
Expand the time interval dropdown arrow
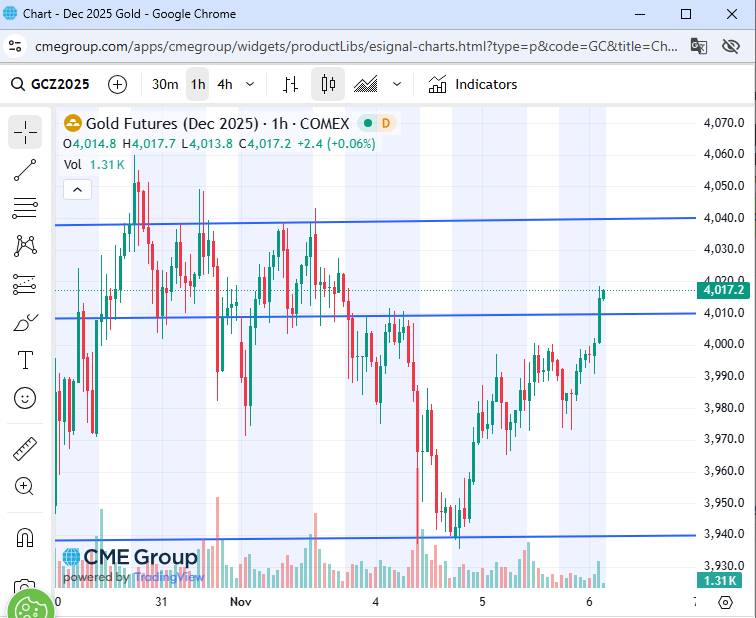click(250, 84)
